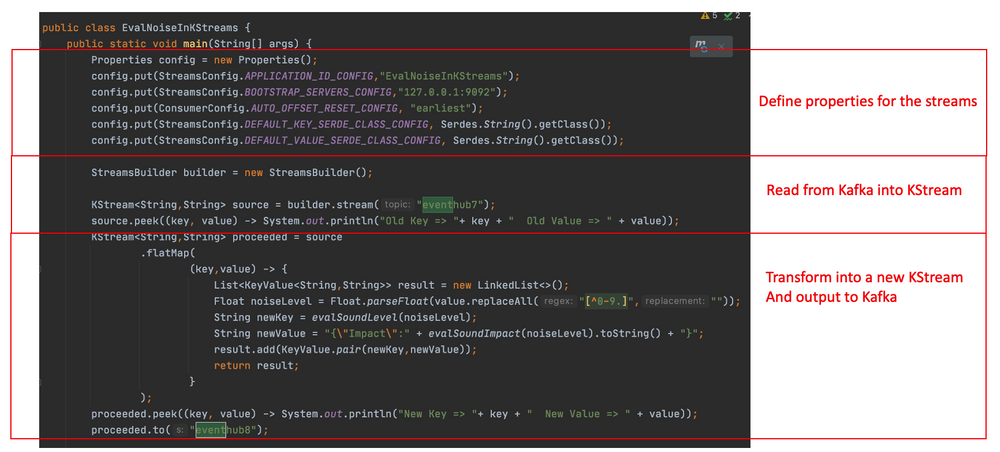Image resolution: width=1000 pixels, height=452 pixels.
Task: Click AUTO_OFFSET_RESET_CONFIG constant
Action: coord(324,108)
